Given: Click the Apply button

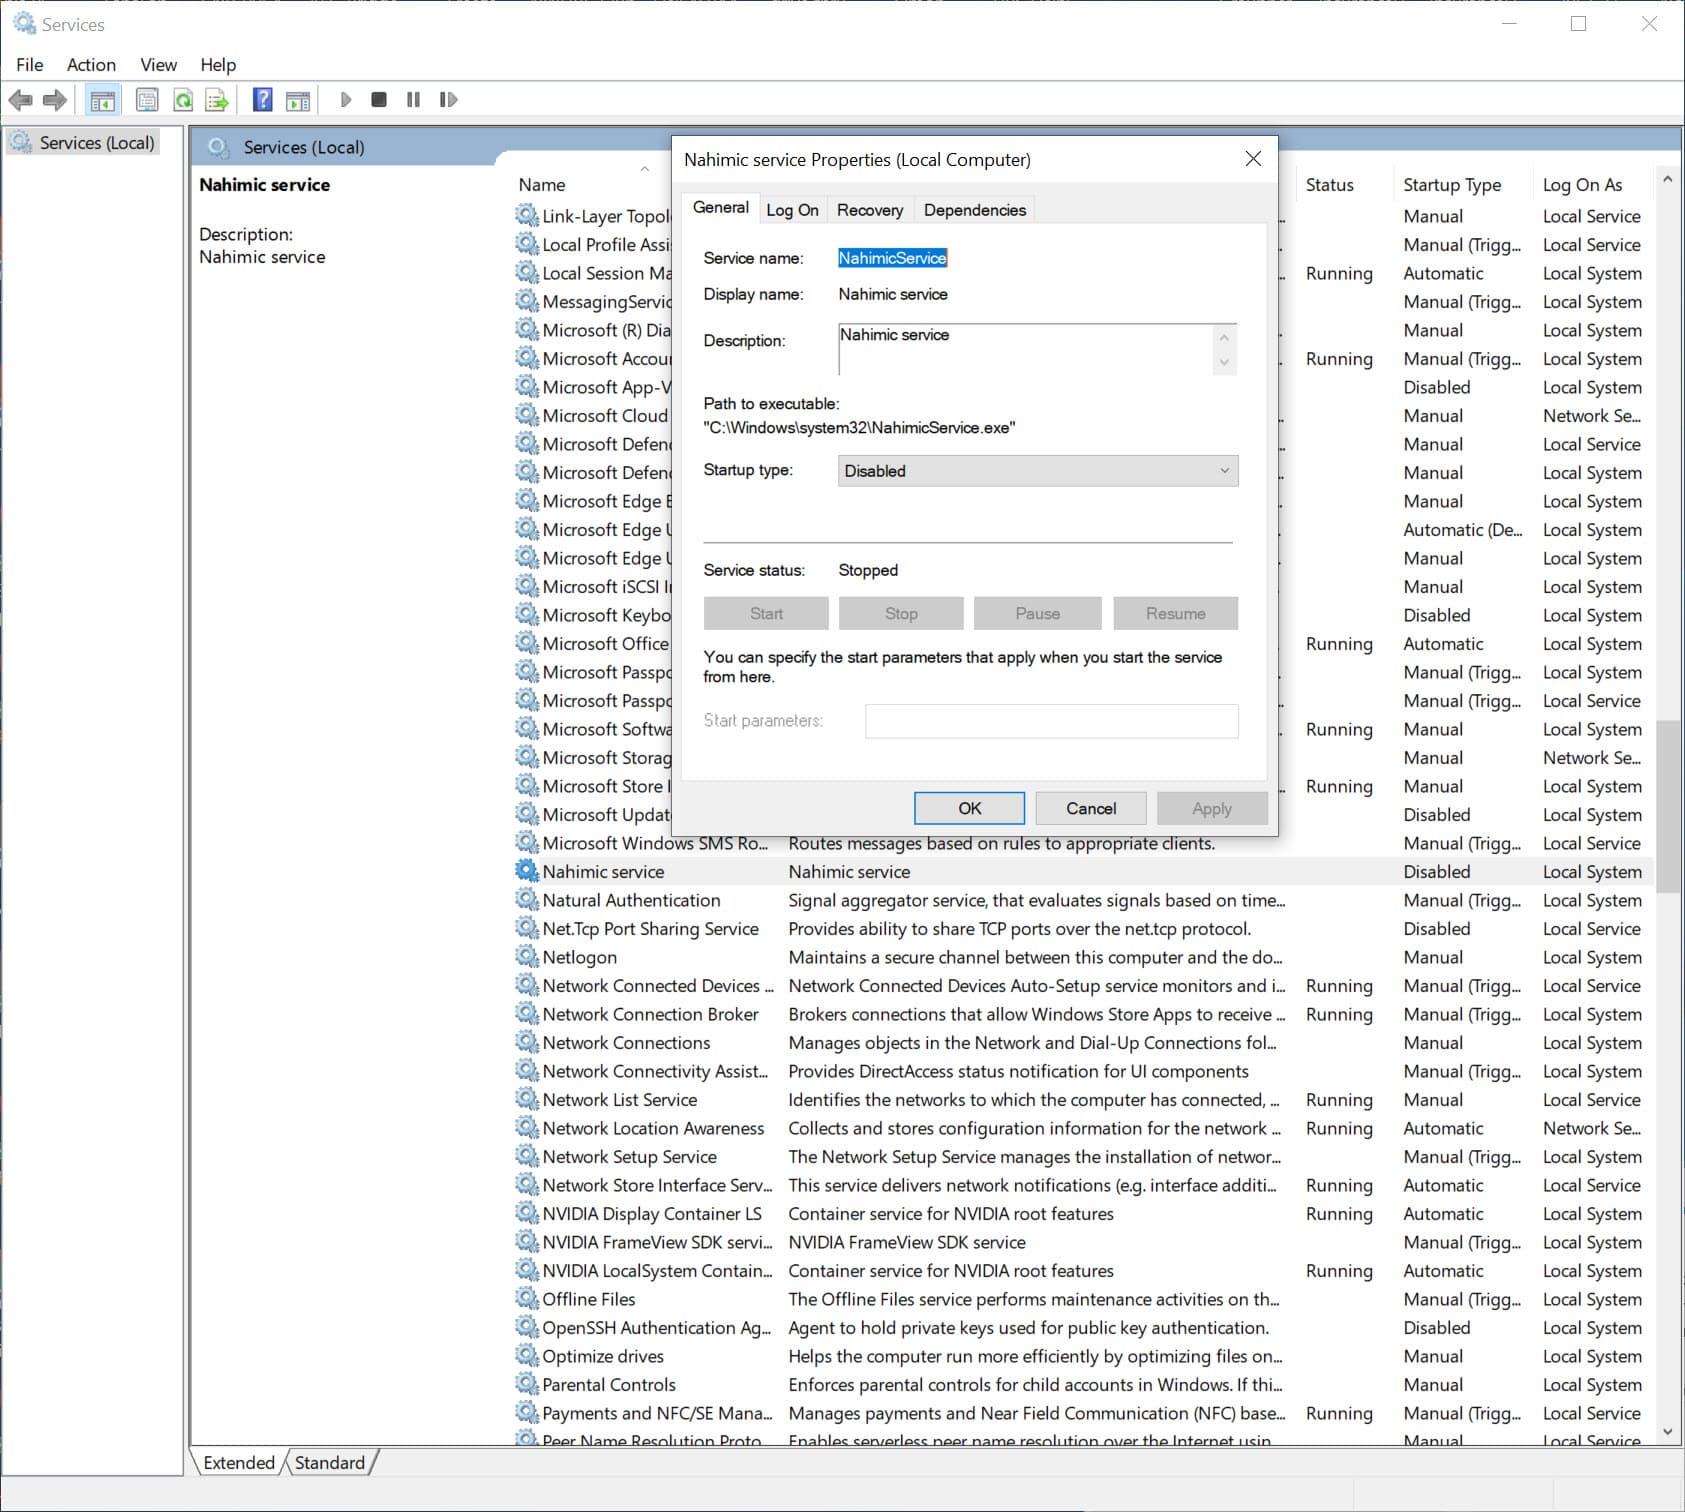Looking at the screenshot, I should click(1211, 807).
